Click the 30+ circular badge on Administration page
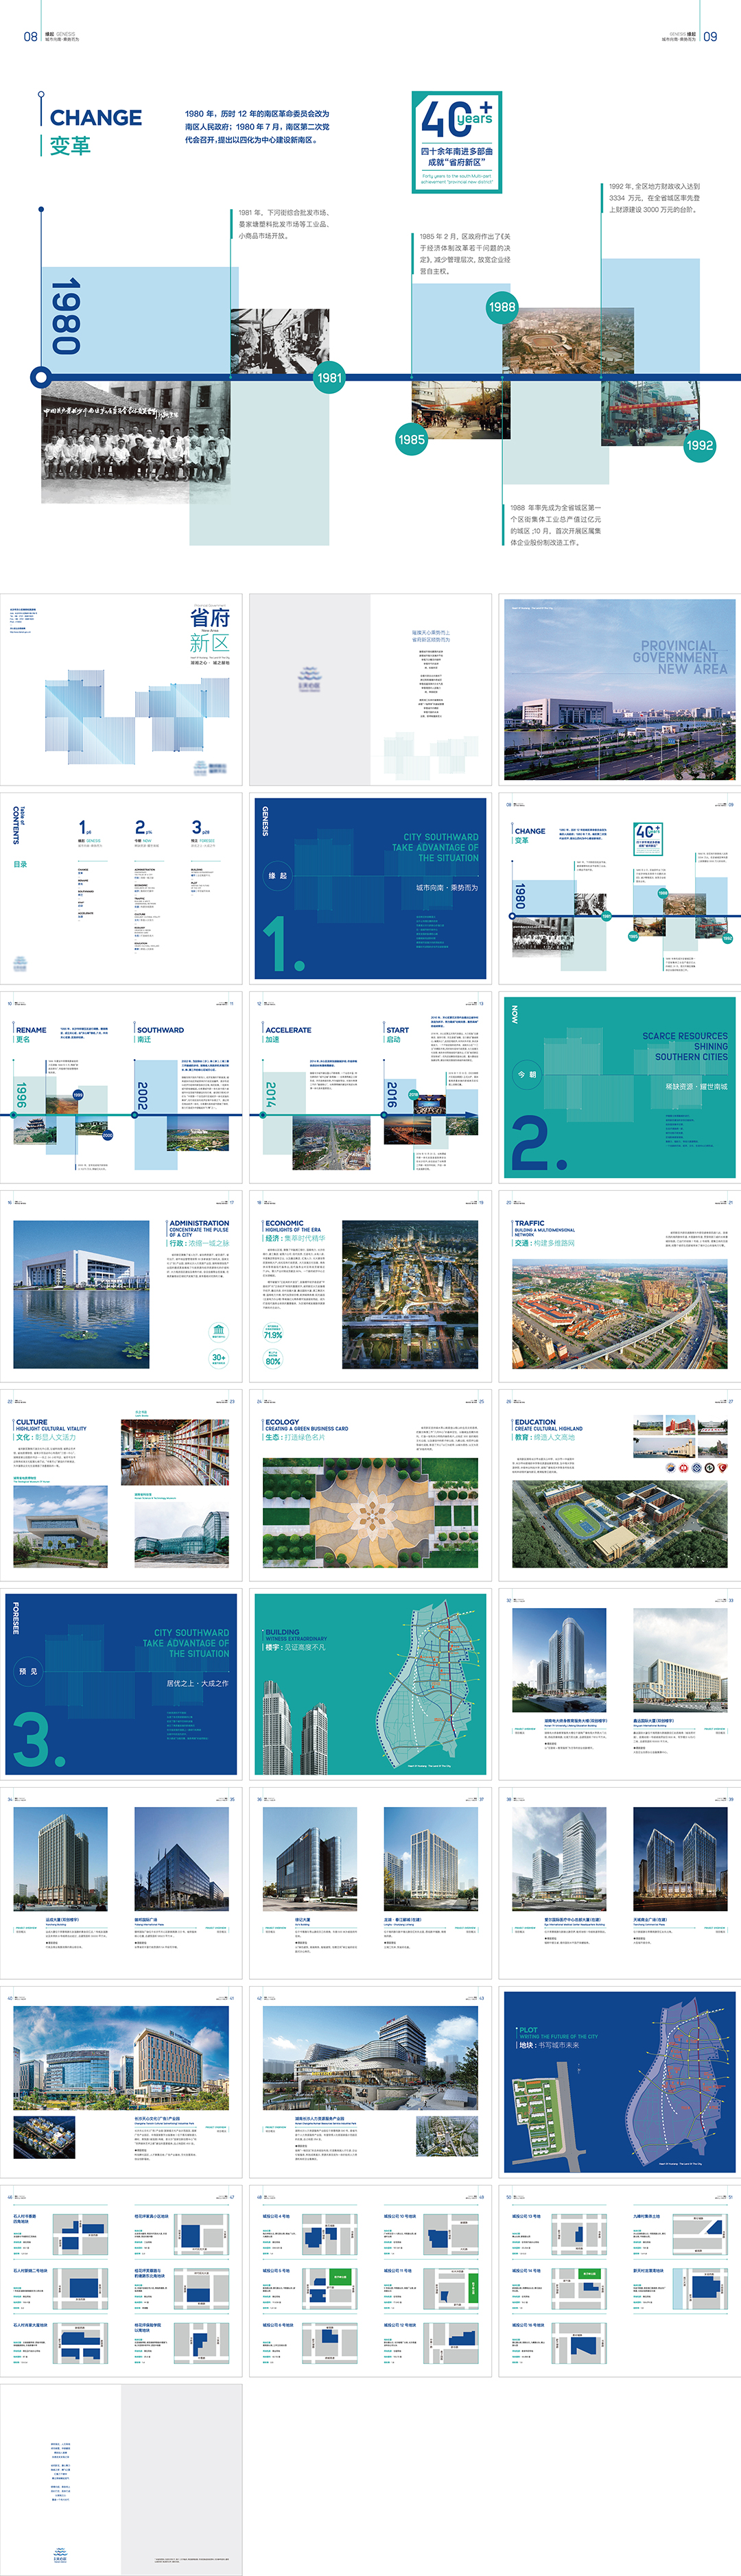This screenshot has height=2576, width=741. pos(218,1358)
